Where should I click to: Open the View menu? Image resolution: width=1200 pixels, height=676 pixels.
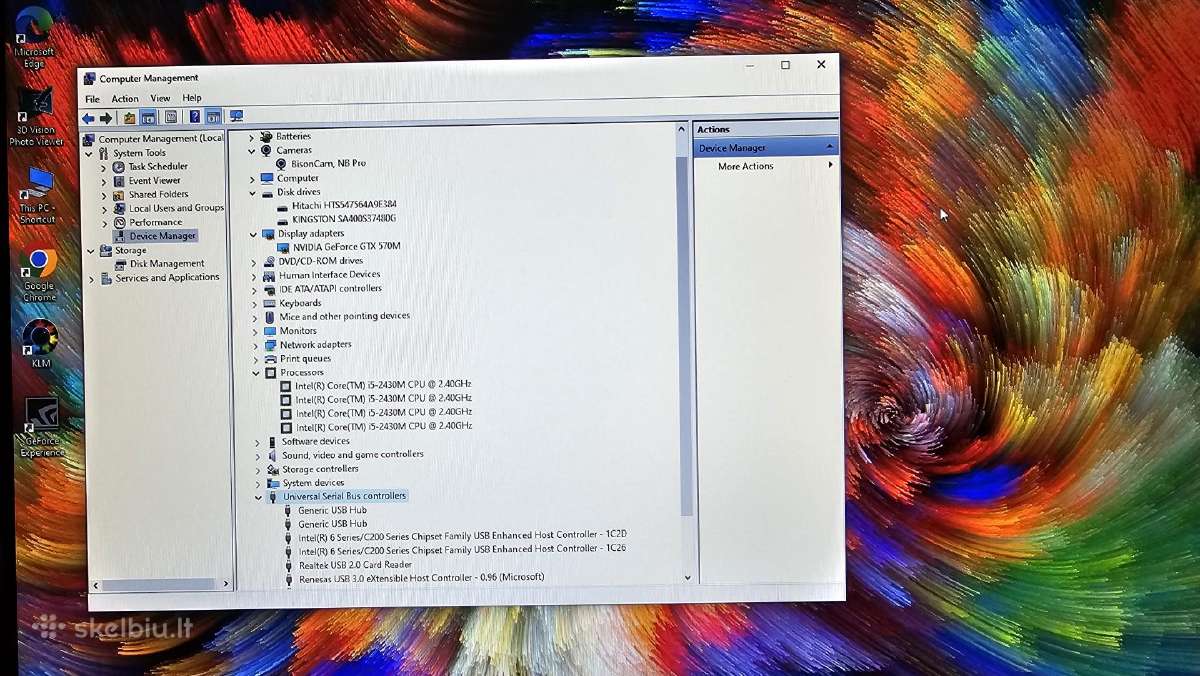160,98
